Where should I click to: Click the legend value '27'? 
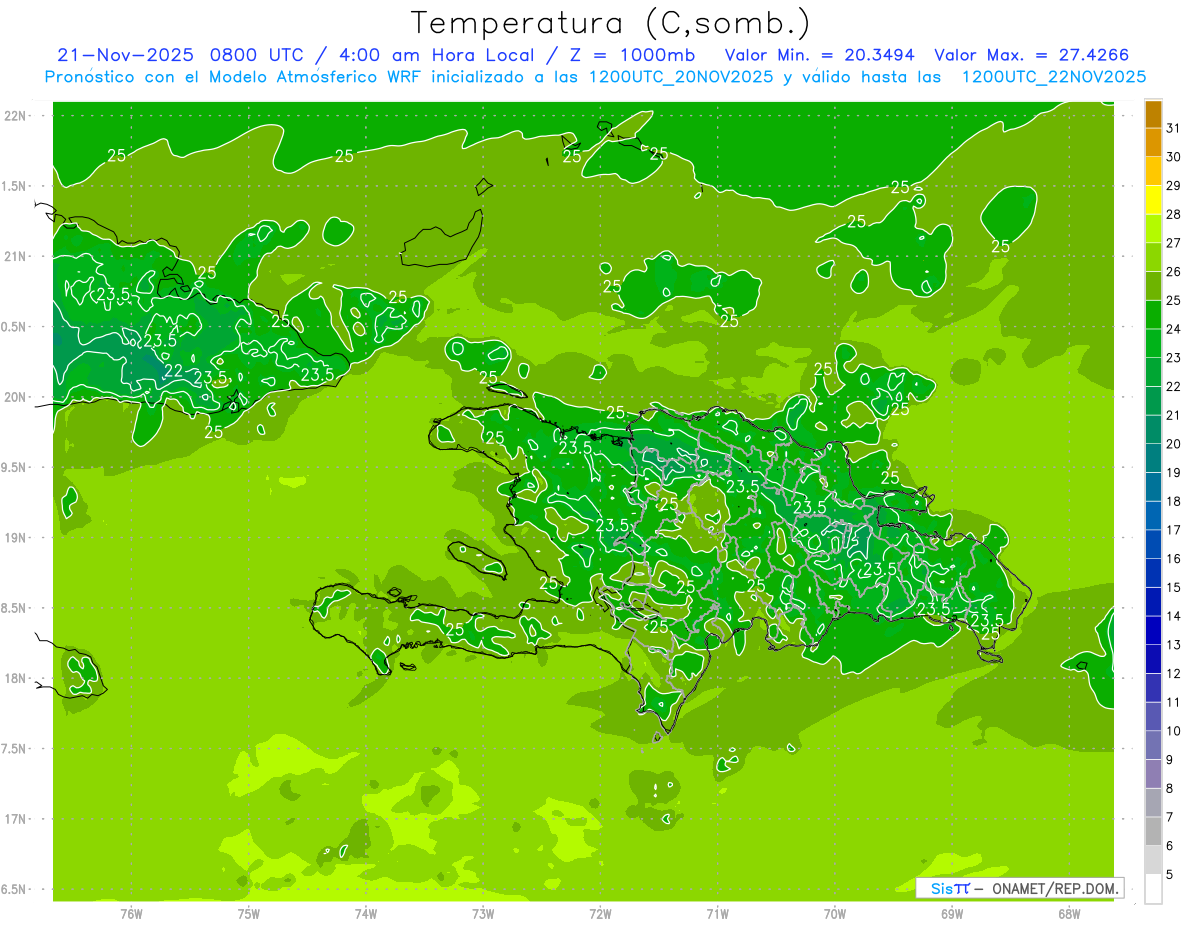pos(1174,243)
